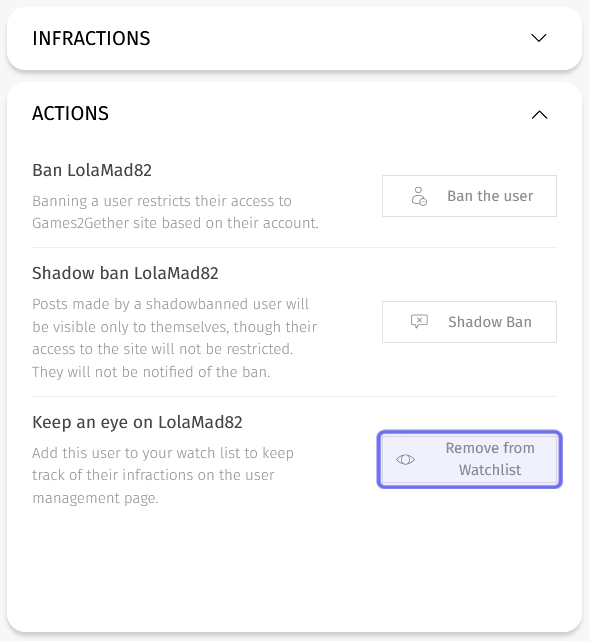Select the "Keep an eye on LolaMad82" heading

tap(137, 422)
